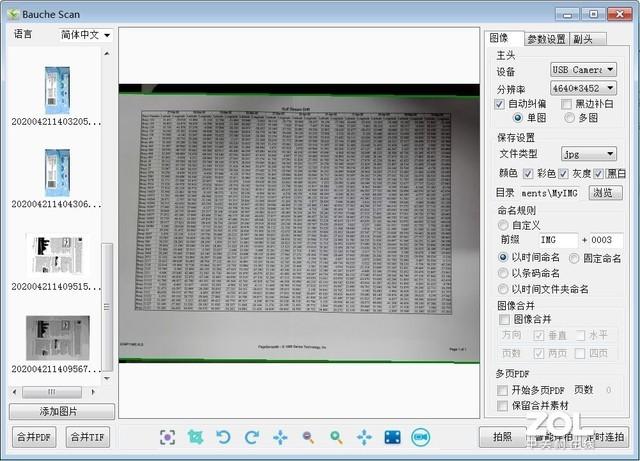The image size is (640, 461).
Task: Click the horizontal scrollbar left arrow
Action: tap(15, 392)
